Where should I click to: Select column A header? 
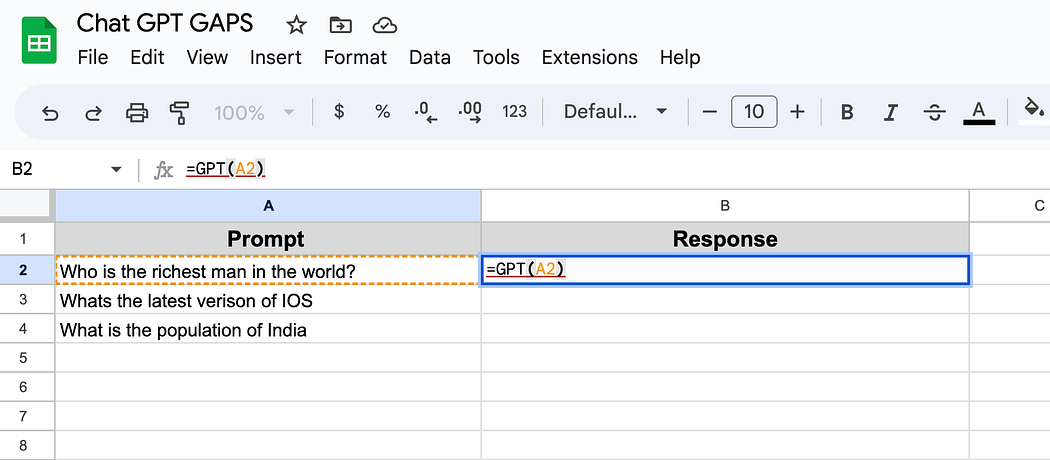pyautogui.click(x=268, y=206)
